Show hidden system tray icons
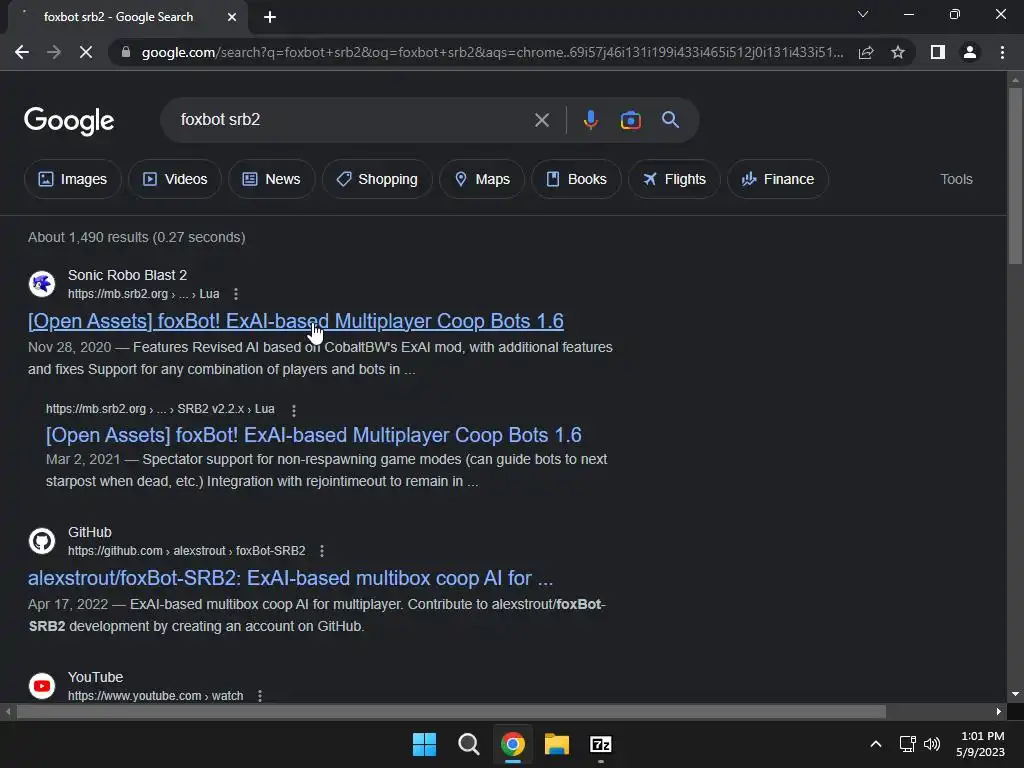This screenshot has height=768, width=1024. [876, 744]
